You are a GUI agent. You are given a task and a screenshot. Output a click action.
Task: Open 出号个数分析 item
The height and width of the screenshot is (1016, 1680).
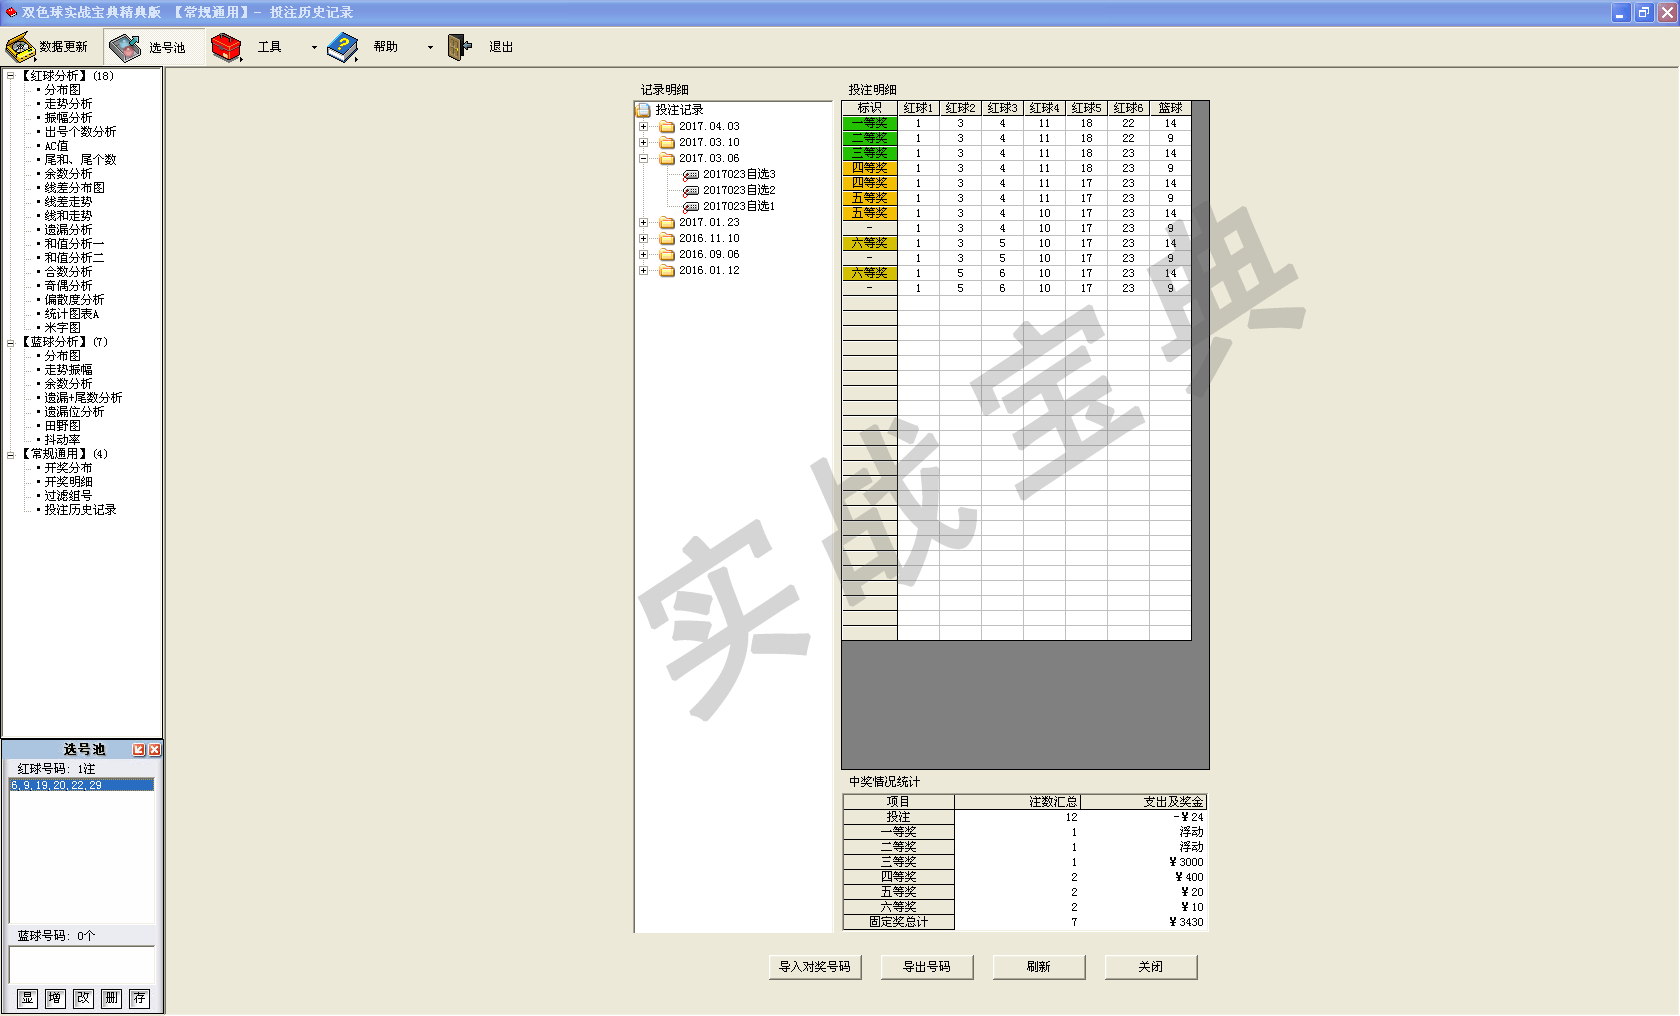80,132
